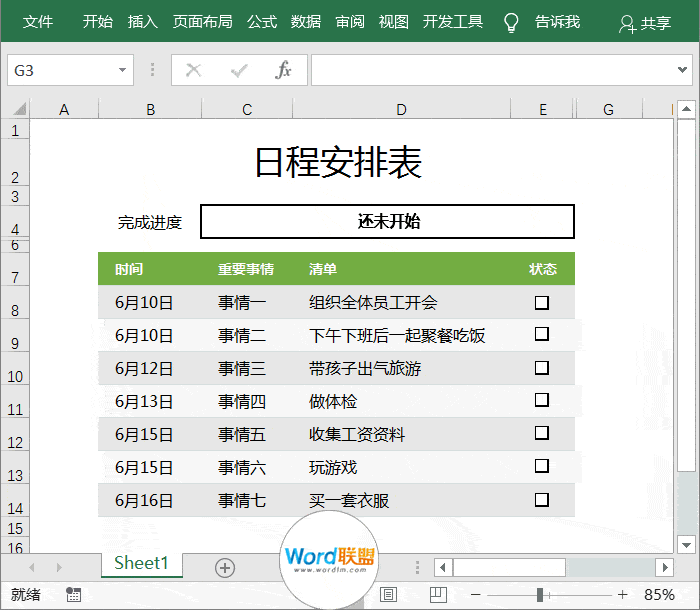Select the 清单 header cell
The image size is (700, 610).
tap(401, 269)
